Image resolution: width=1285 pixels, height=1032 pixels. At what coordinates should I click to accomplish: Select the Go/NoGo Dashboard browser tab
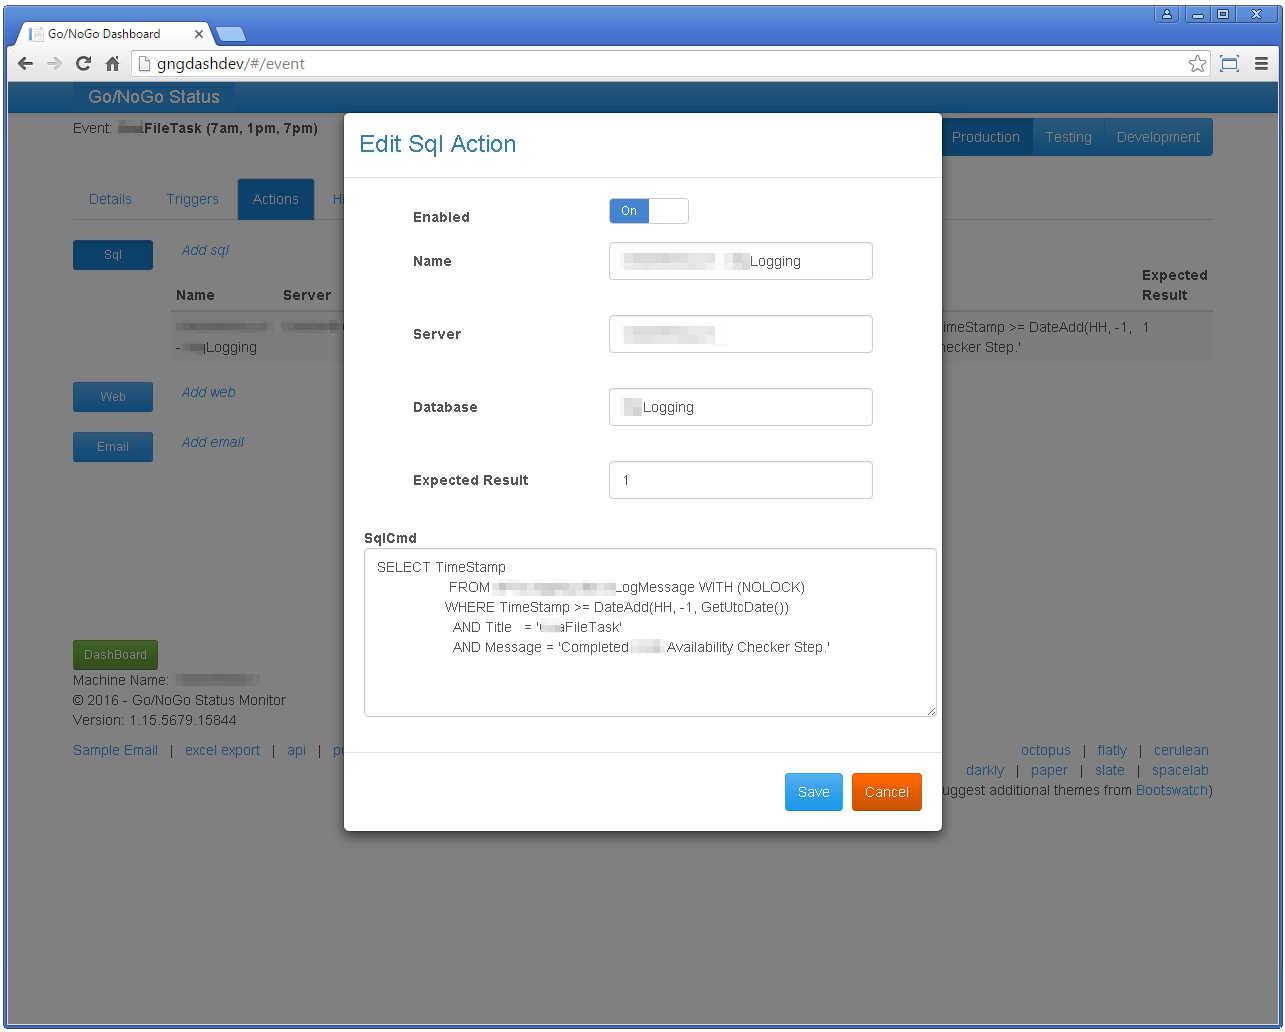pyautogui.click(x=110, y=34)
